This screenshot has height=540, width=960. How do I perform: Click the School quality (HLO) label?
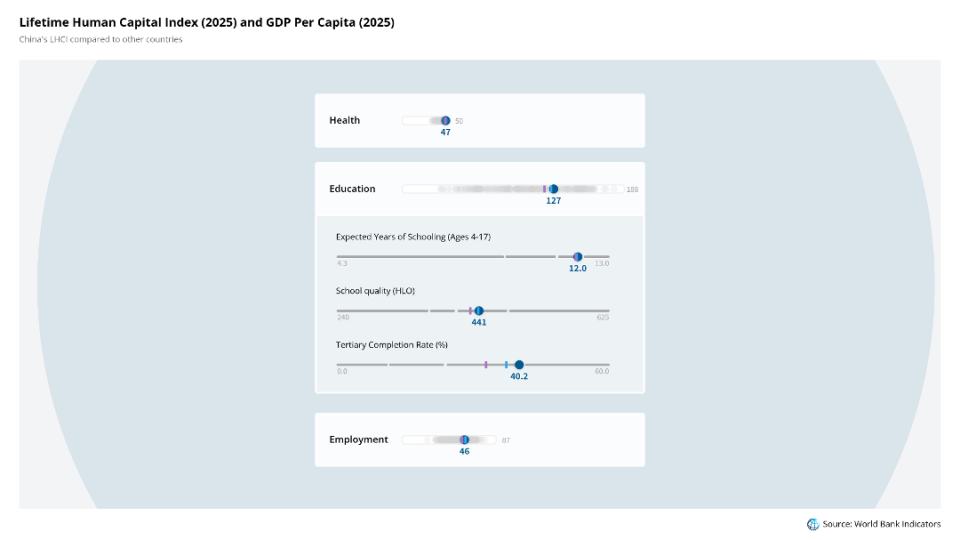tap(375, 291)
